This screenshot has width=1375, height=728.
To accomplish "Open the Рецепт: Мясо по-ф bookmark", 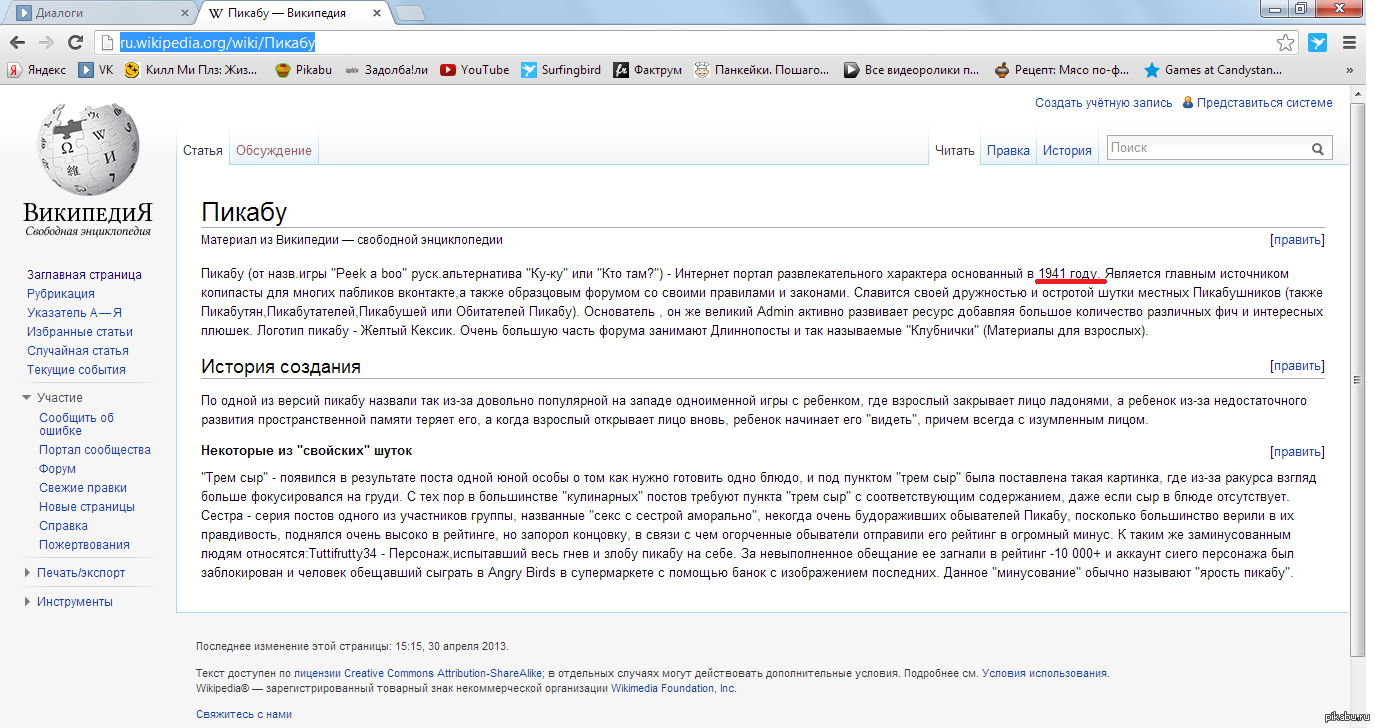I will click(1062, 70).
